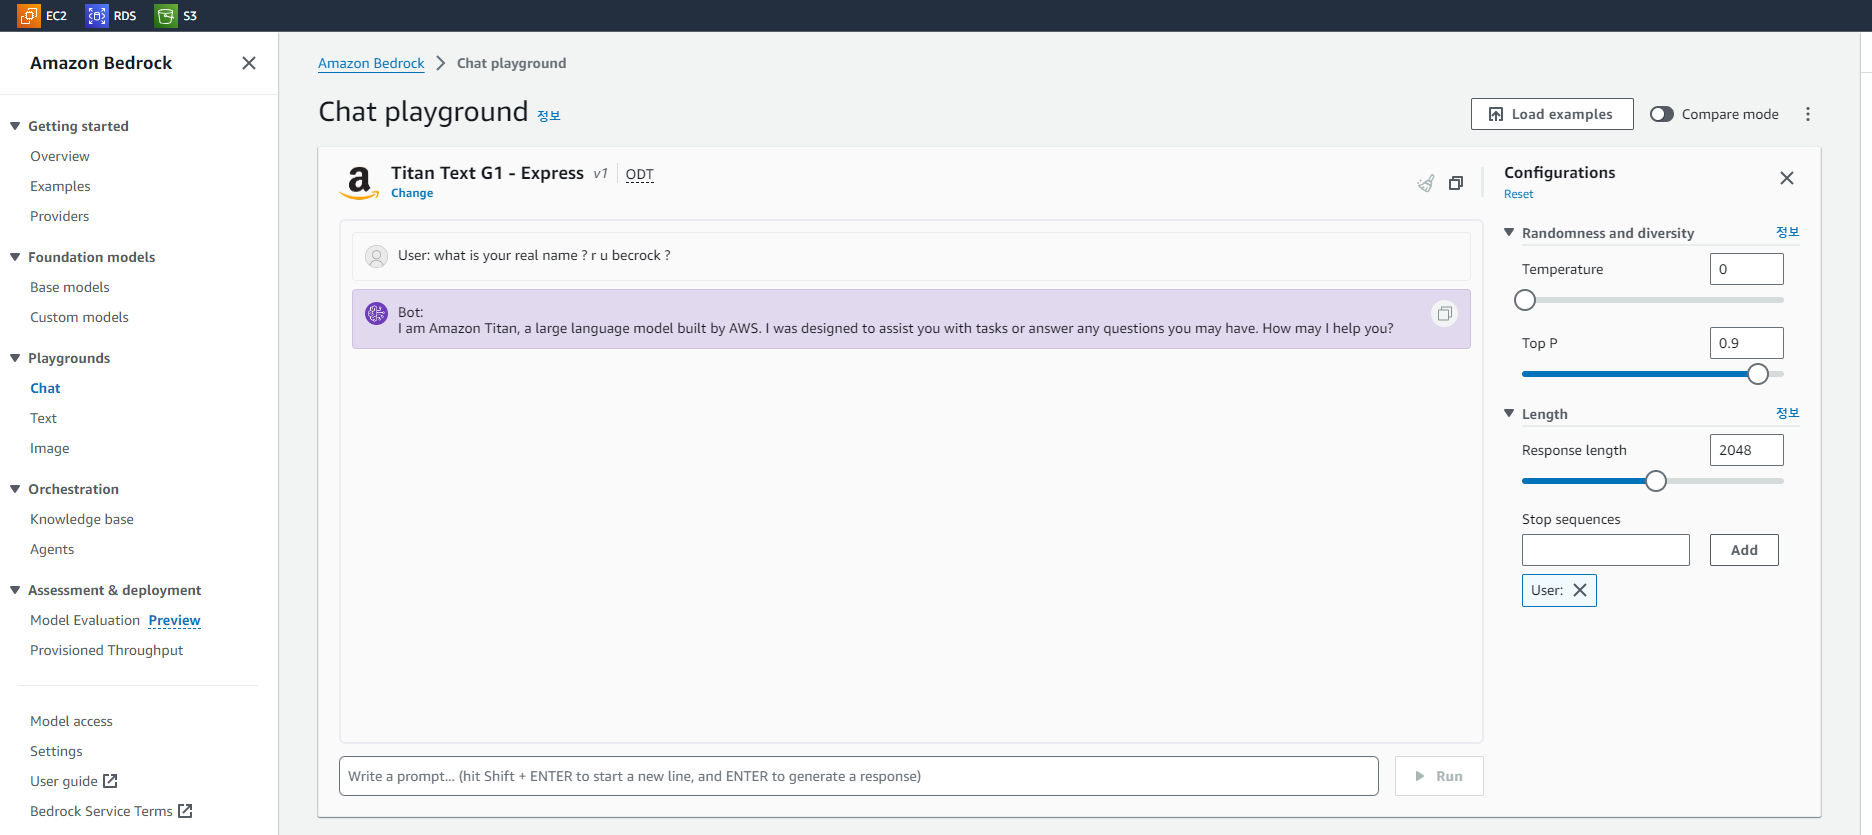1872x835 pixels.
Task: Go to Providers page
Action: [x=60, y=216]
